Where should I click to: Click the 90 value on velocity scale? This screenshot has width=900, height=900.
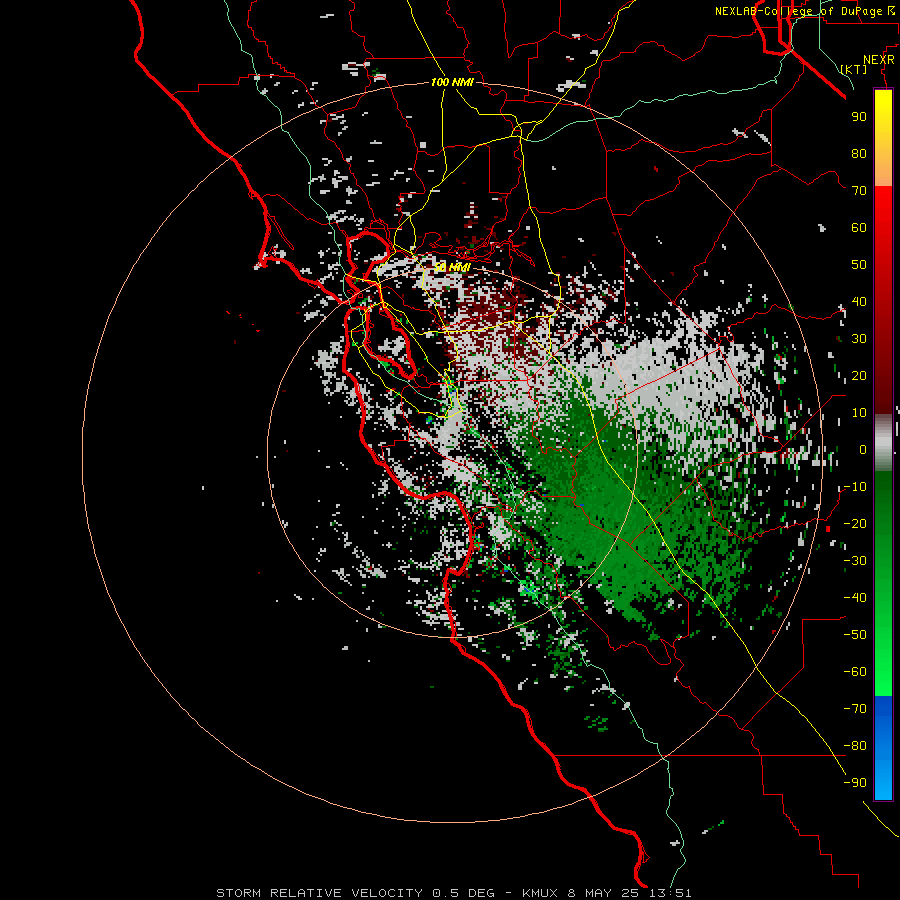[x=859, y=117]
